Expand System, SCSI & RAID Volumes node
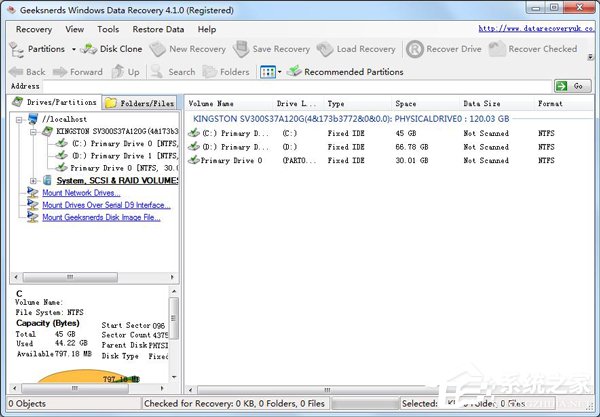The height and width of the screenshot is (417, 600). tap(34, 181)
